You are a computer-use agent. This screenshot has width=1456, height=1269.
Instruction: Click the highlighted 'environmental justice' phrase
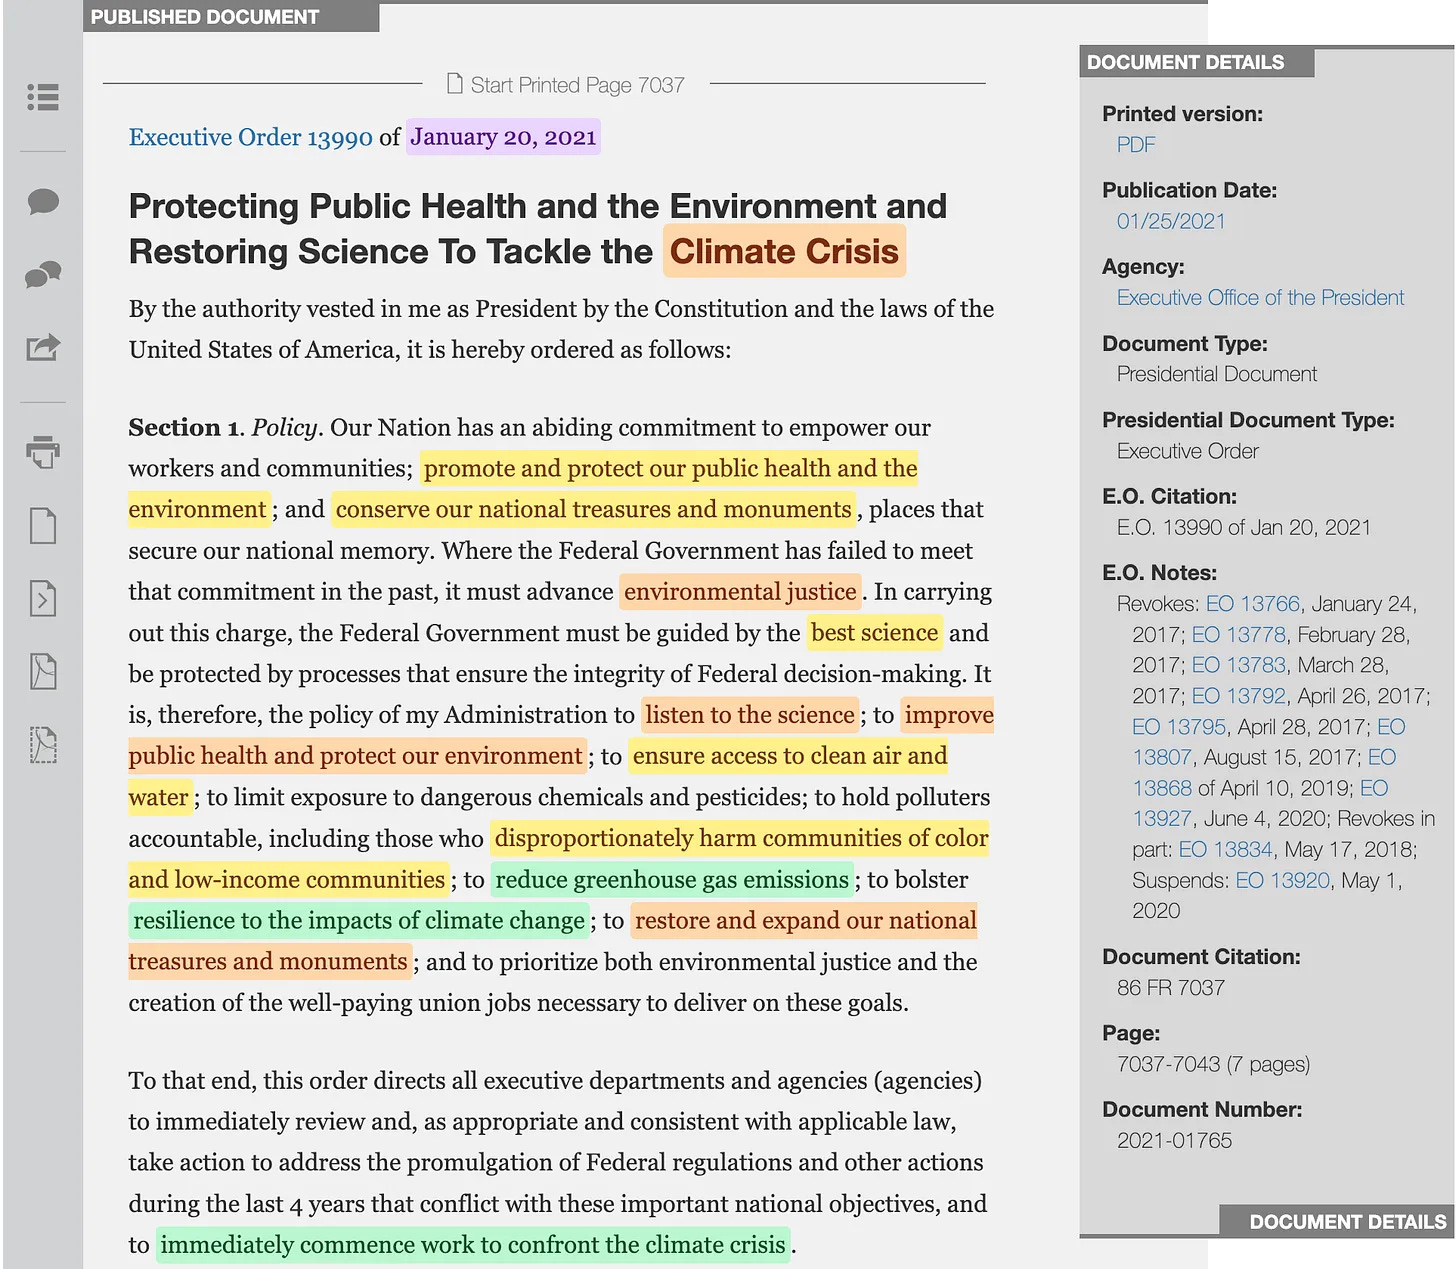[740, 592]
